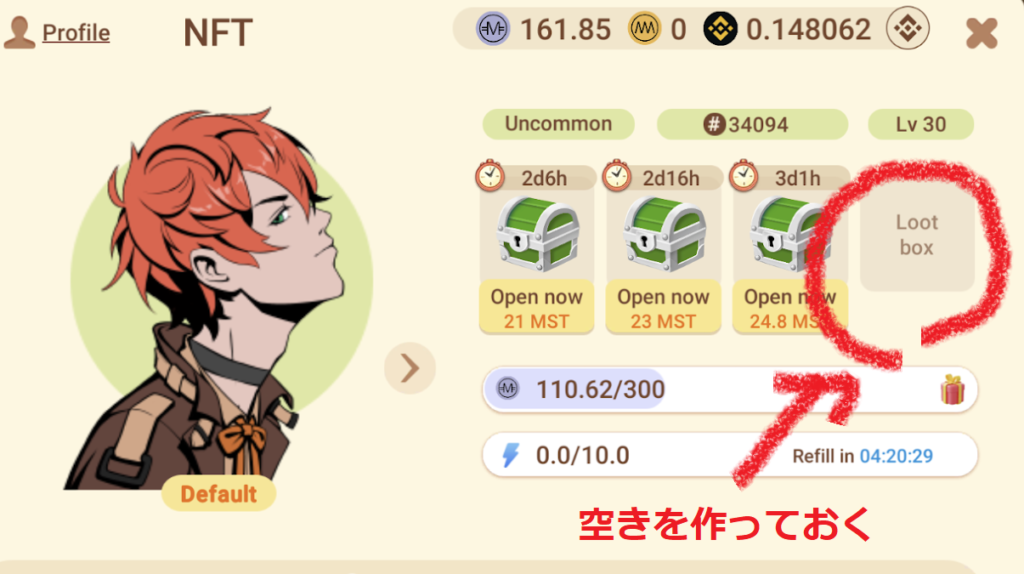Click the Uncommon rarity badge
The width and height of the screenshot is (1024, 574).
coord(558,124)
